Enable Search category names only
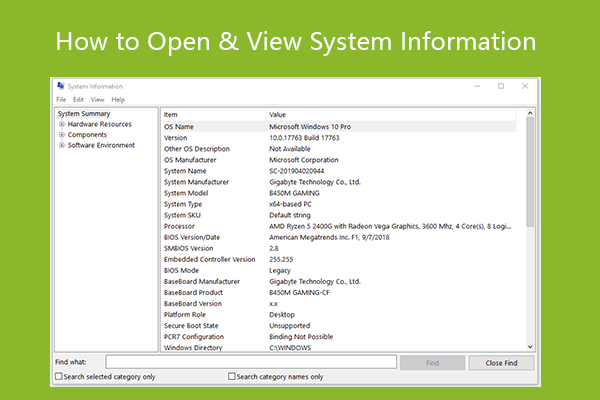The image size is (600, 400). [232, 377]
